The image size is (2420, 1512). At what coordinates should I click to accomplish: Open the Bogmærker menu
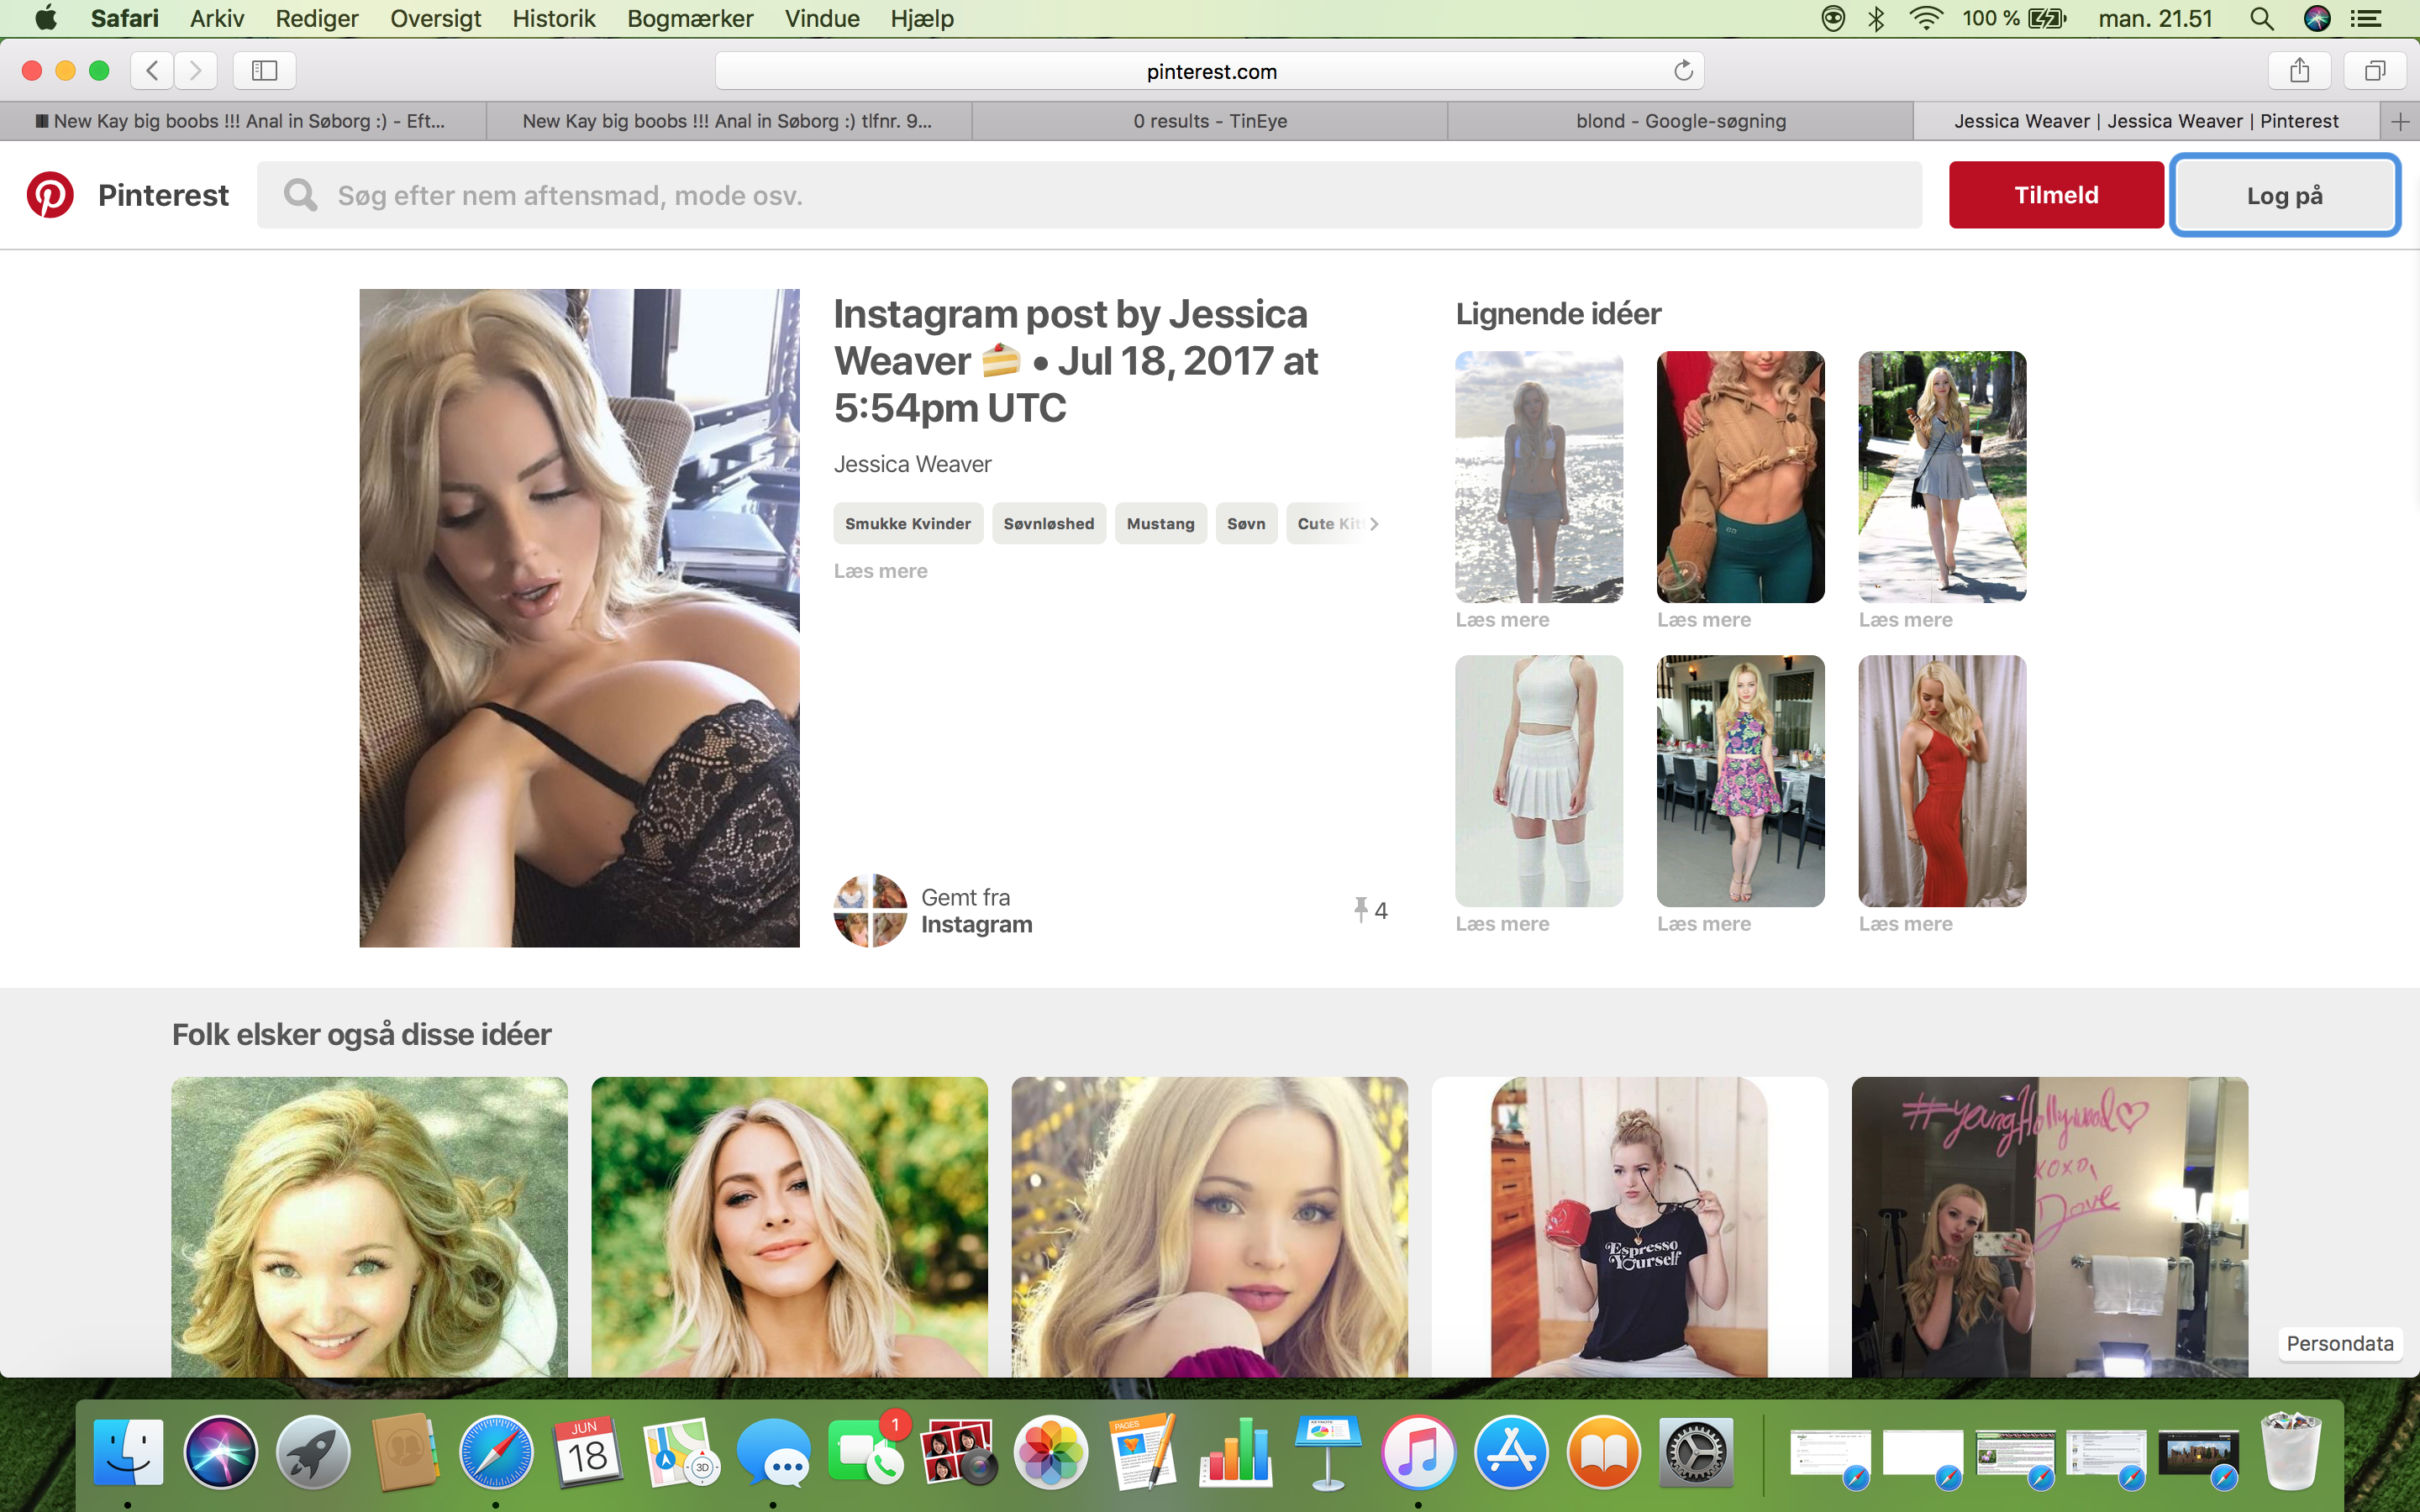tap(690, 18)
